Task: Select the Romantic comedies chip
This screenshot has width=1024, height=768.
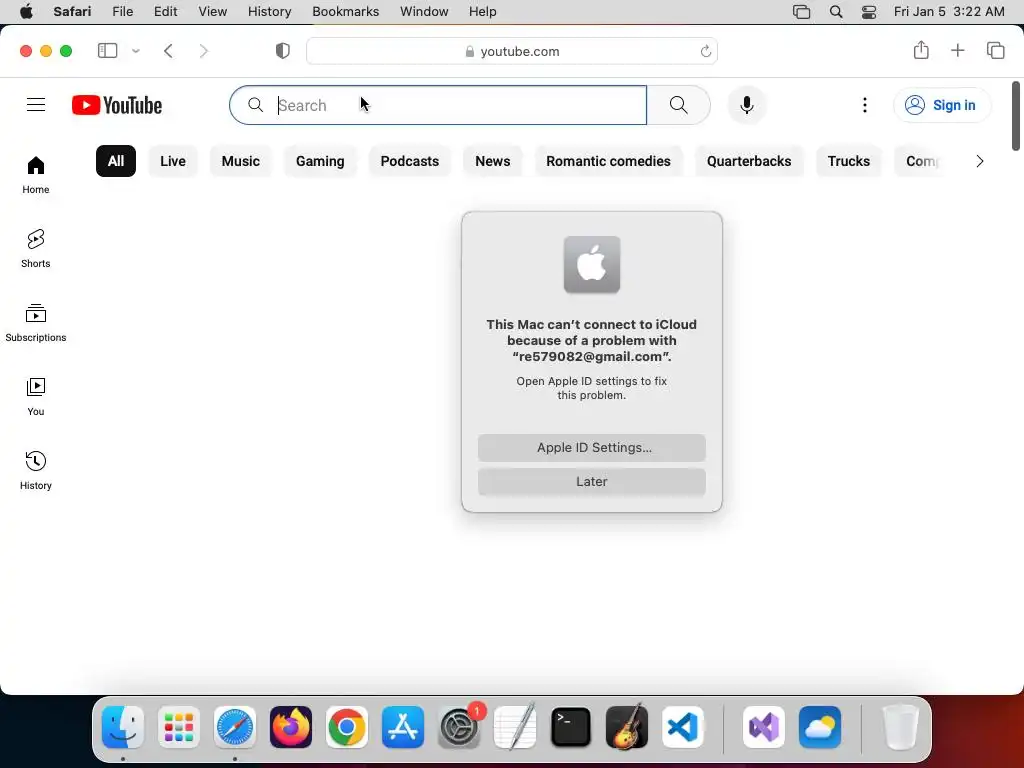Action: click(x=608, y=161)
